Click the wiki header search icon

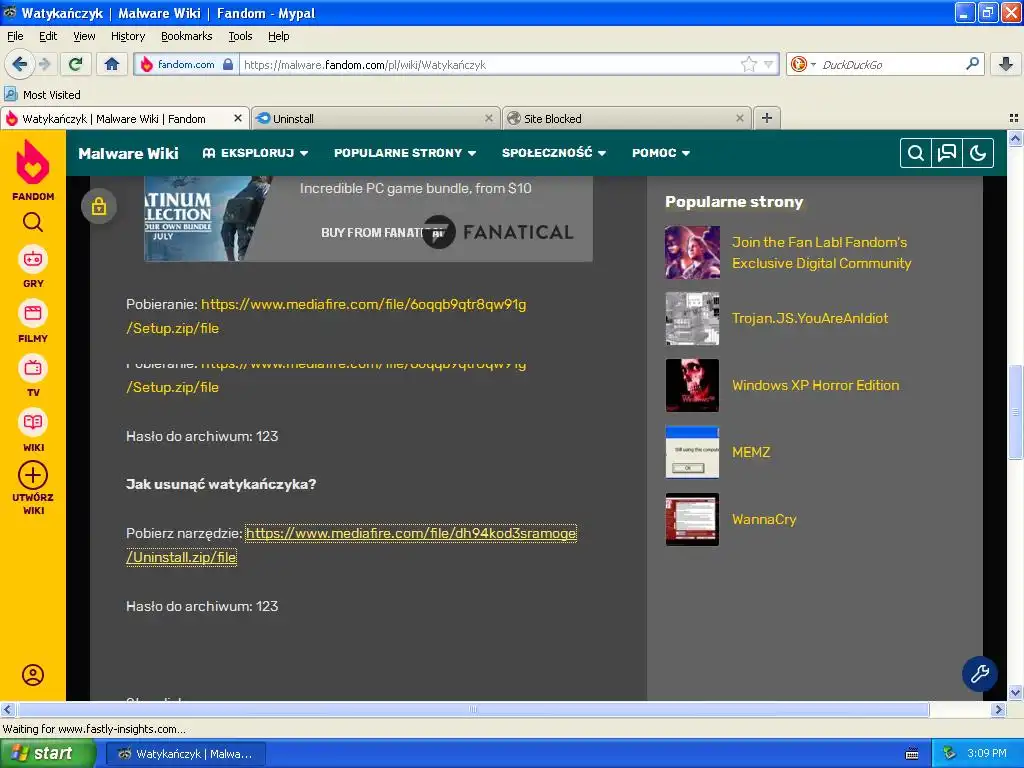click(x=916, y=153)
